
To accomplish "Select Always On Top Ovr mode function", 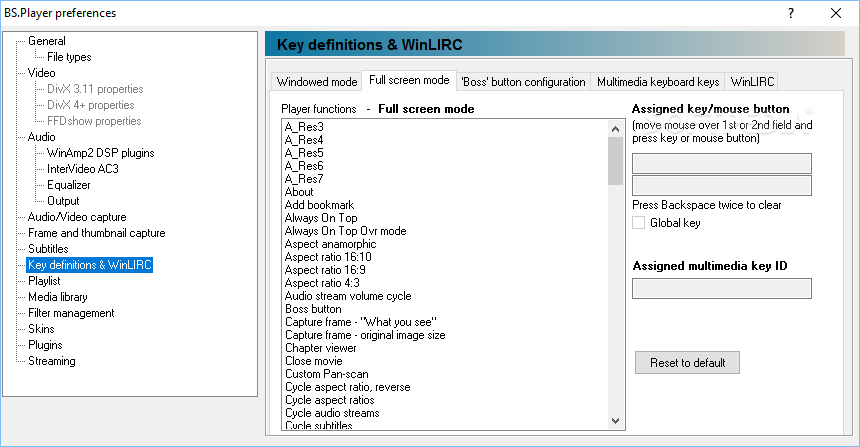I will coord(346,231).
